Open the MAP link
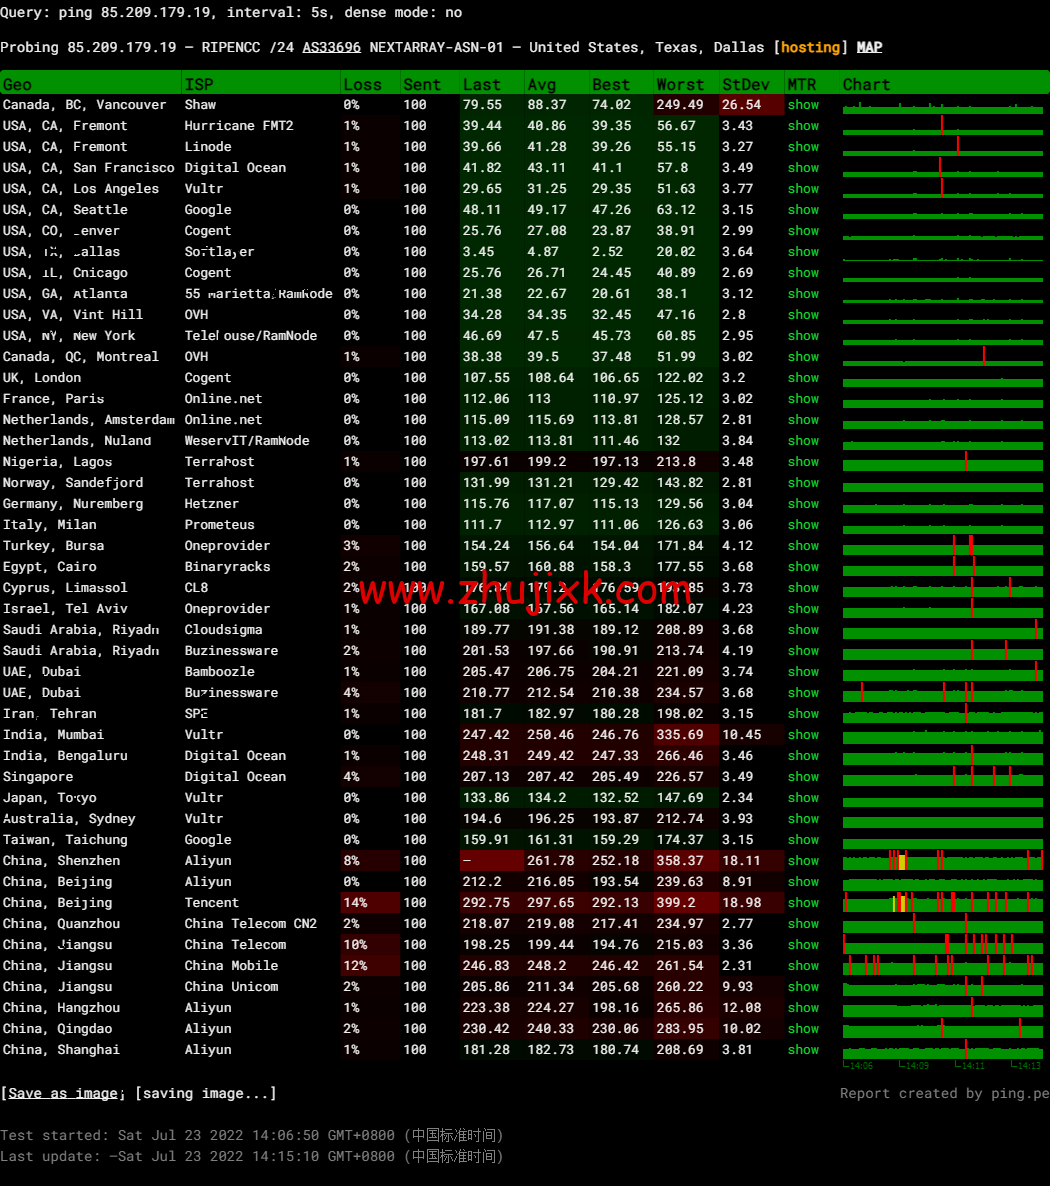1050x1186 pixels. point(869,47)
